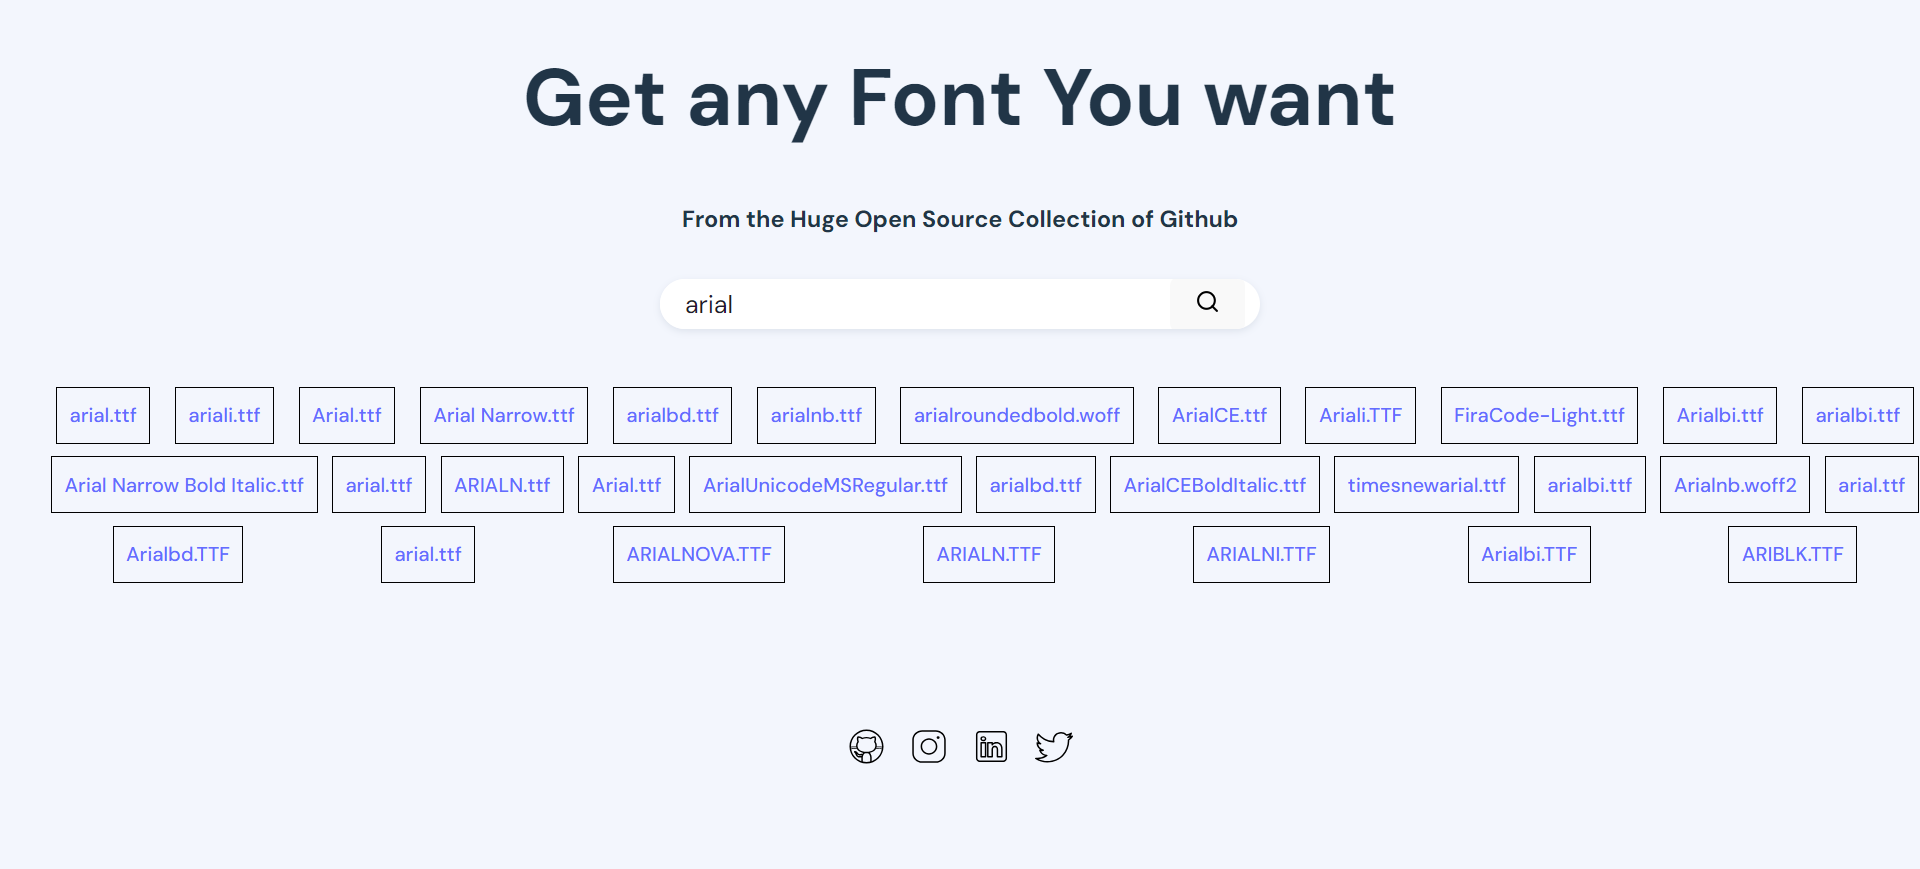
Task: Select ARIALNOVA.TTF font result
Action: 699,554
